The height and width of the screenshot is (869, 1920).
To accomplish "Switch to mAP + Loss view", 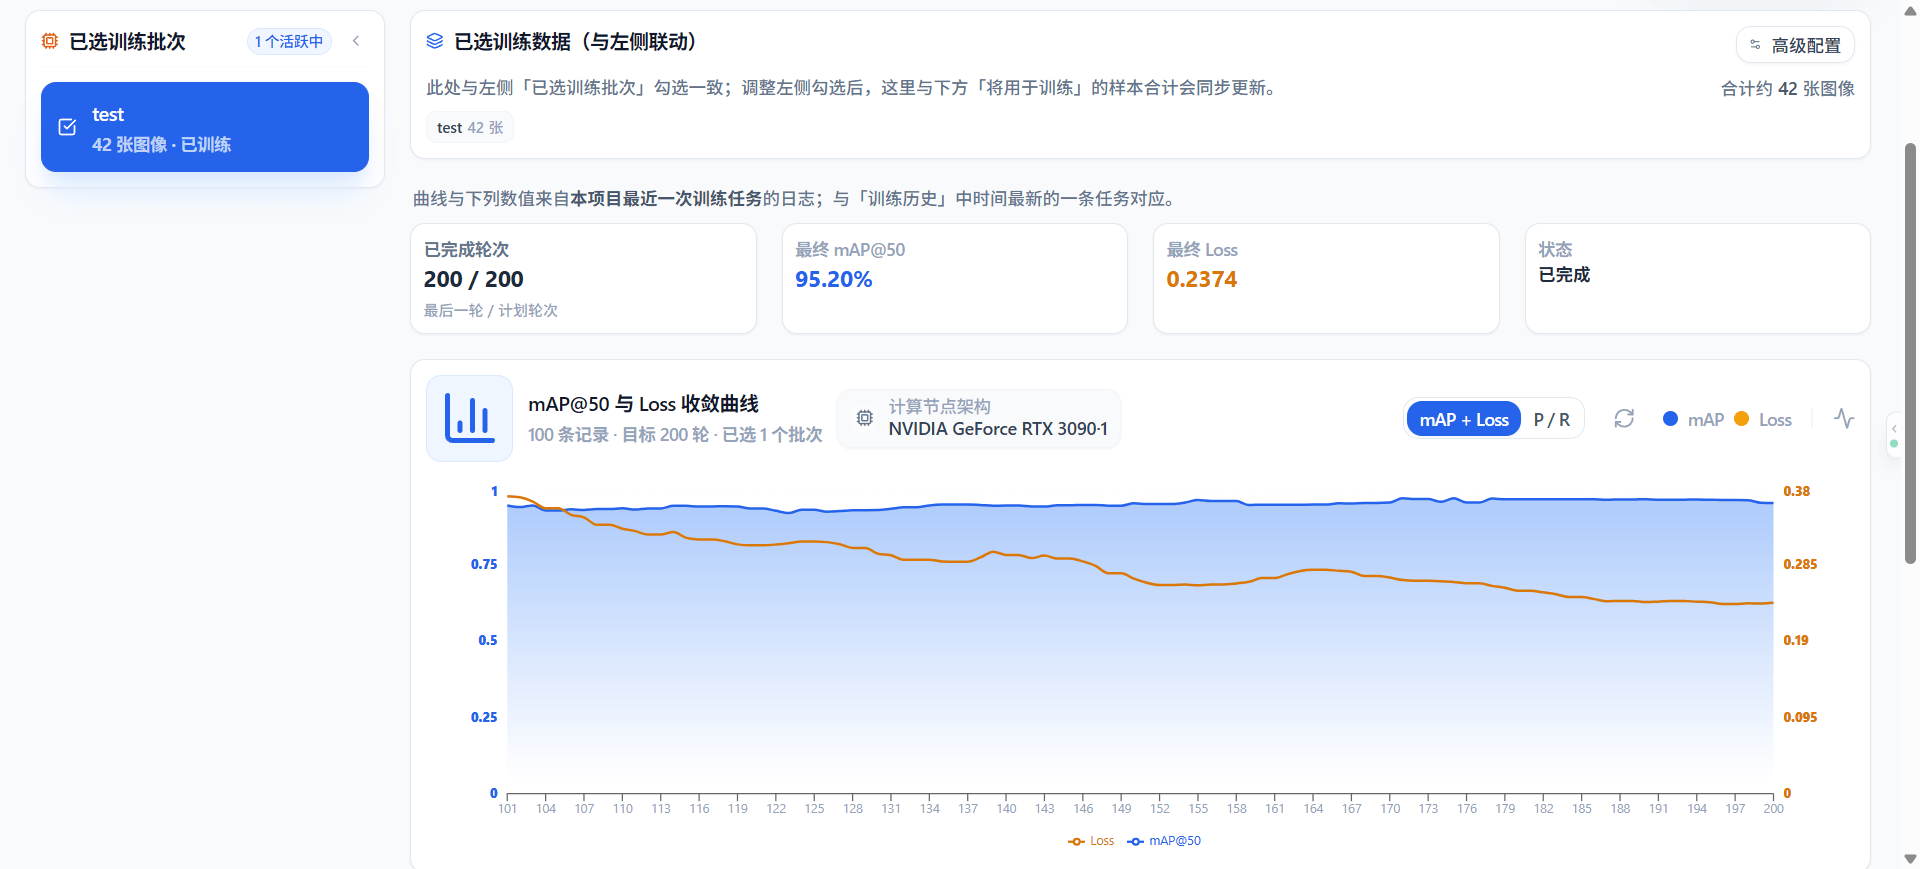I will (x=1464, y=420).
